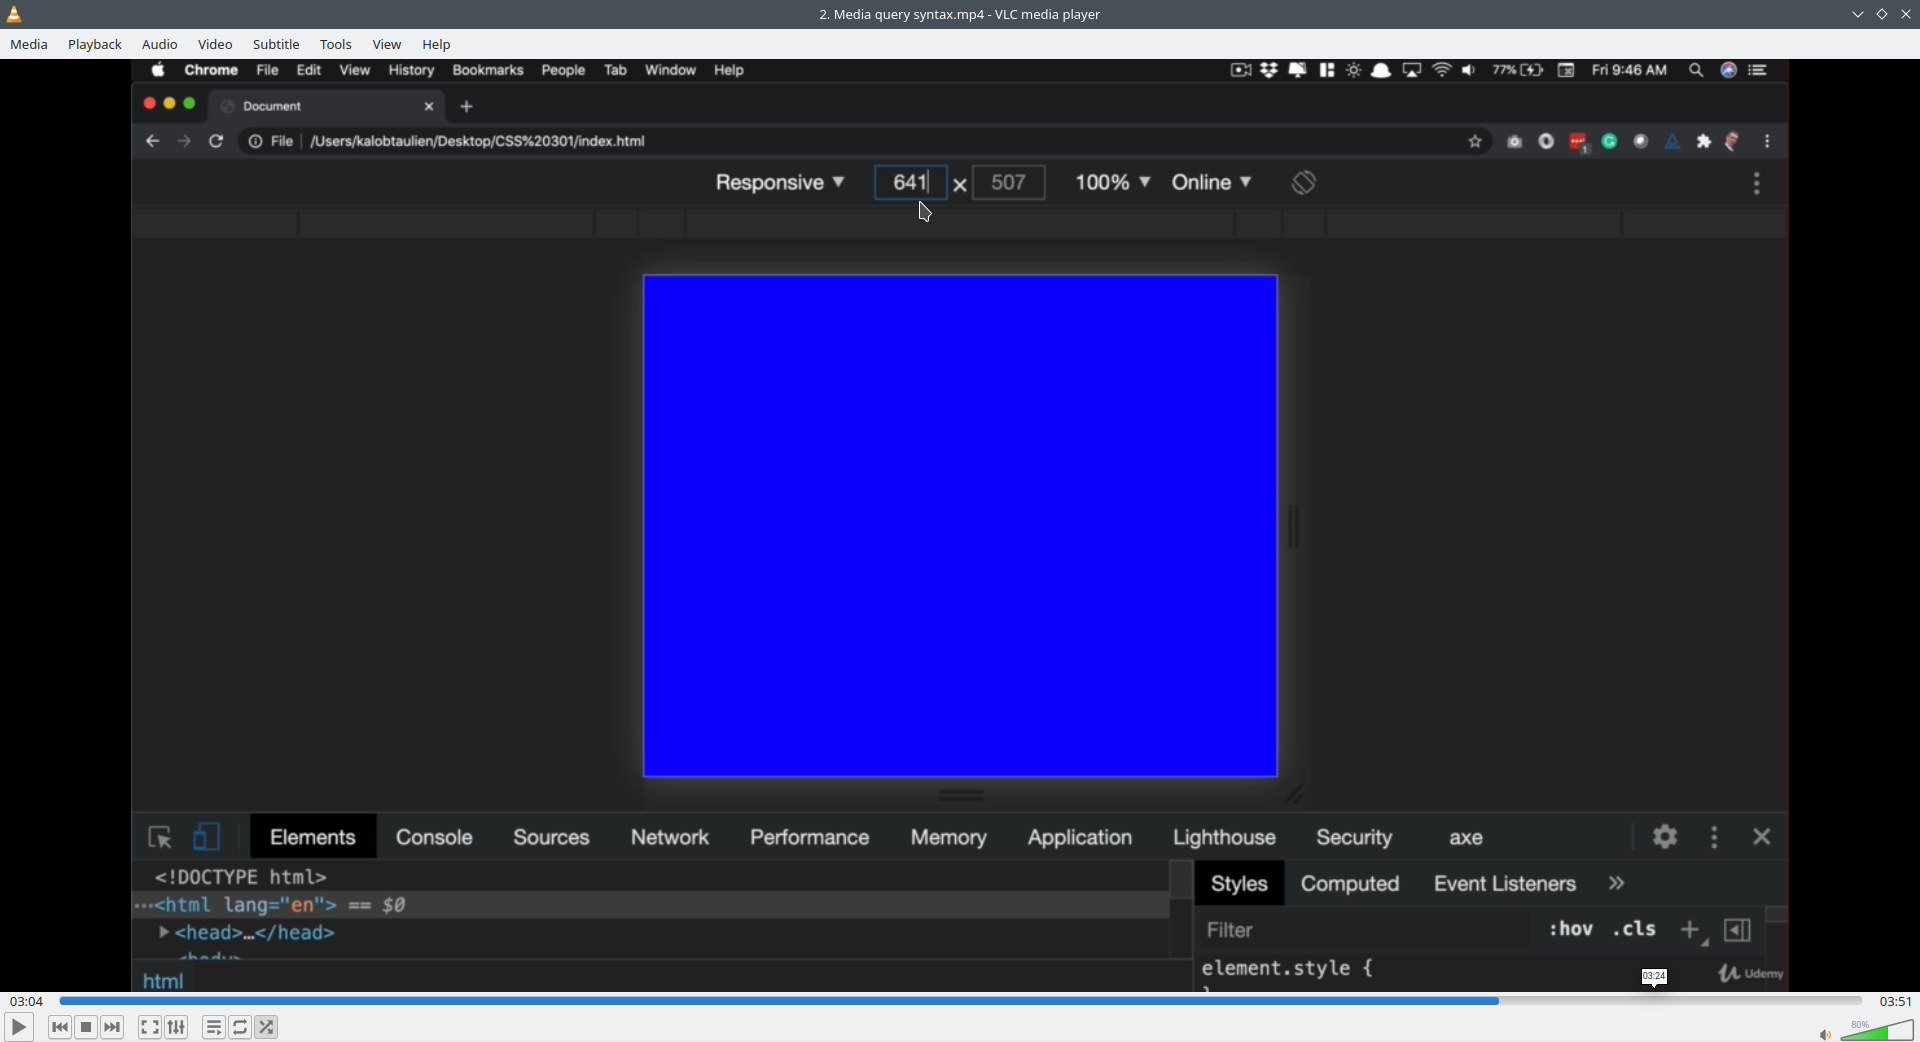Click the Chrome back arrow
This screenshot has width=1920, height=1042.
(x=152, y=141)
